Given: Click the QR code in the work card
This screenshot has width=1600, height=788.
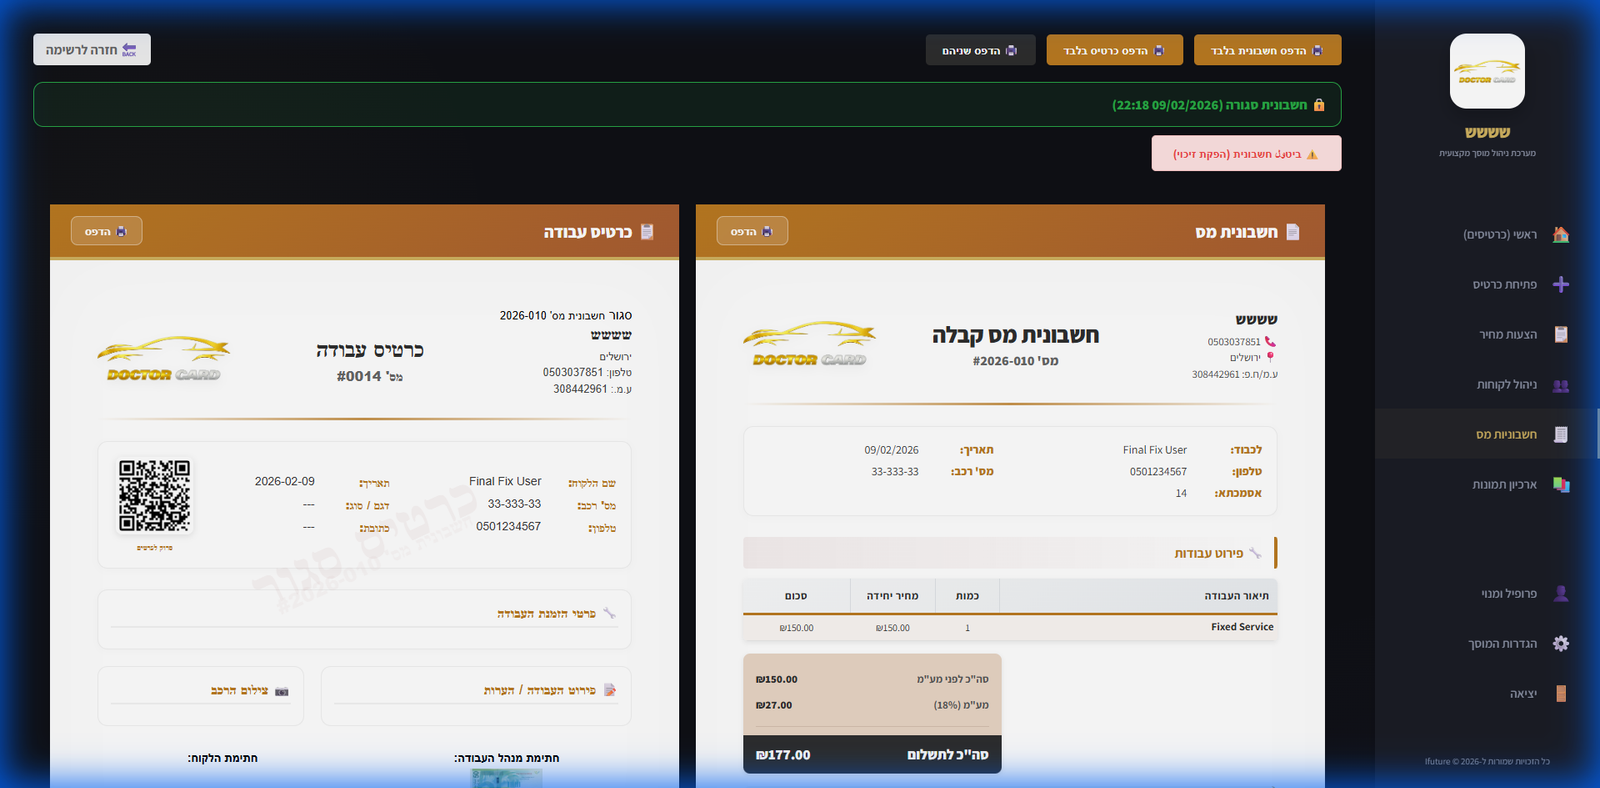Looking at the screenshot, I should (155, 496).
